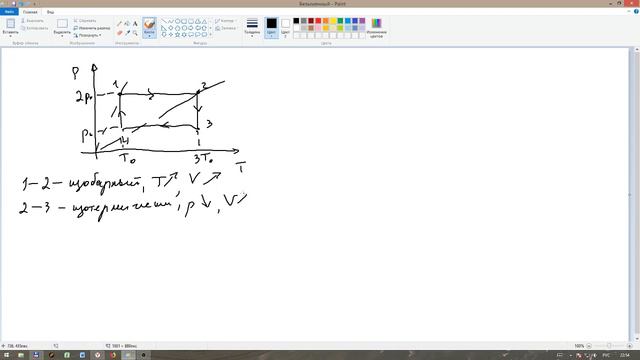The image size is (640, 360).
Task: Select the Fill with color bucket tool
Action: coord(127,24)
